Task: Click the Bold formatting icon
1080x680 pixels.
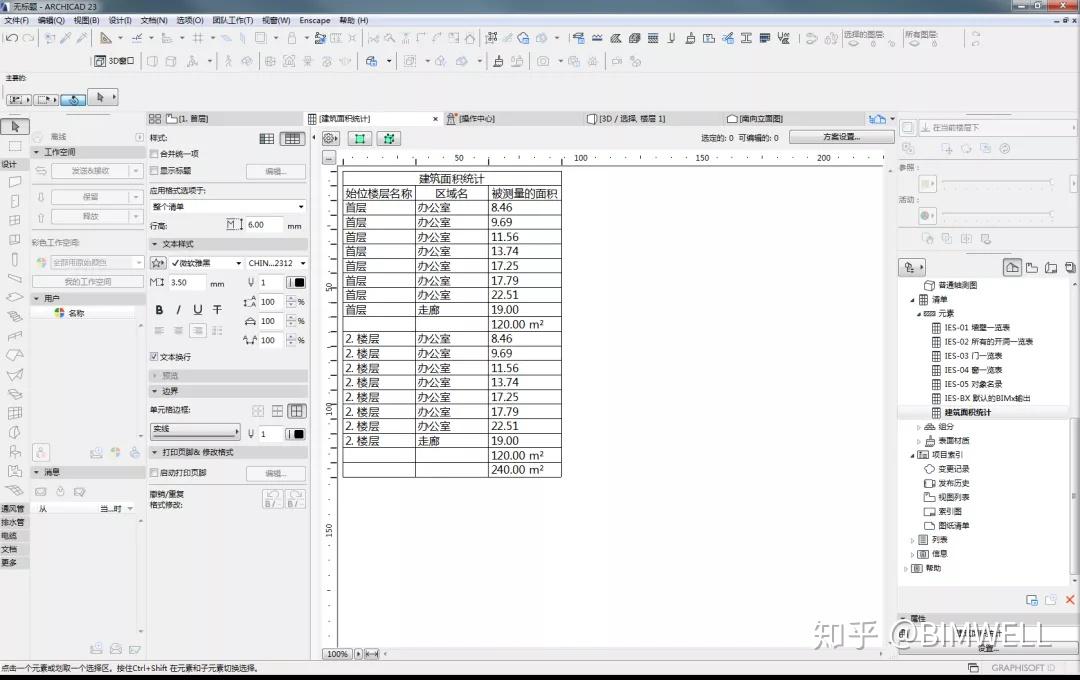Action: pyautogui.click(x=159, y=310)
